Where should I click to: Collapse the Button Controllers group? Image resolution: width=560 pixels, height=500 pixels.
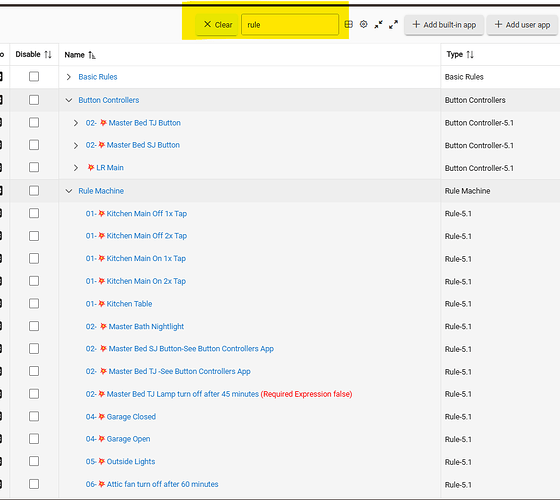69,100
